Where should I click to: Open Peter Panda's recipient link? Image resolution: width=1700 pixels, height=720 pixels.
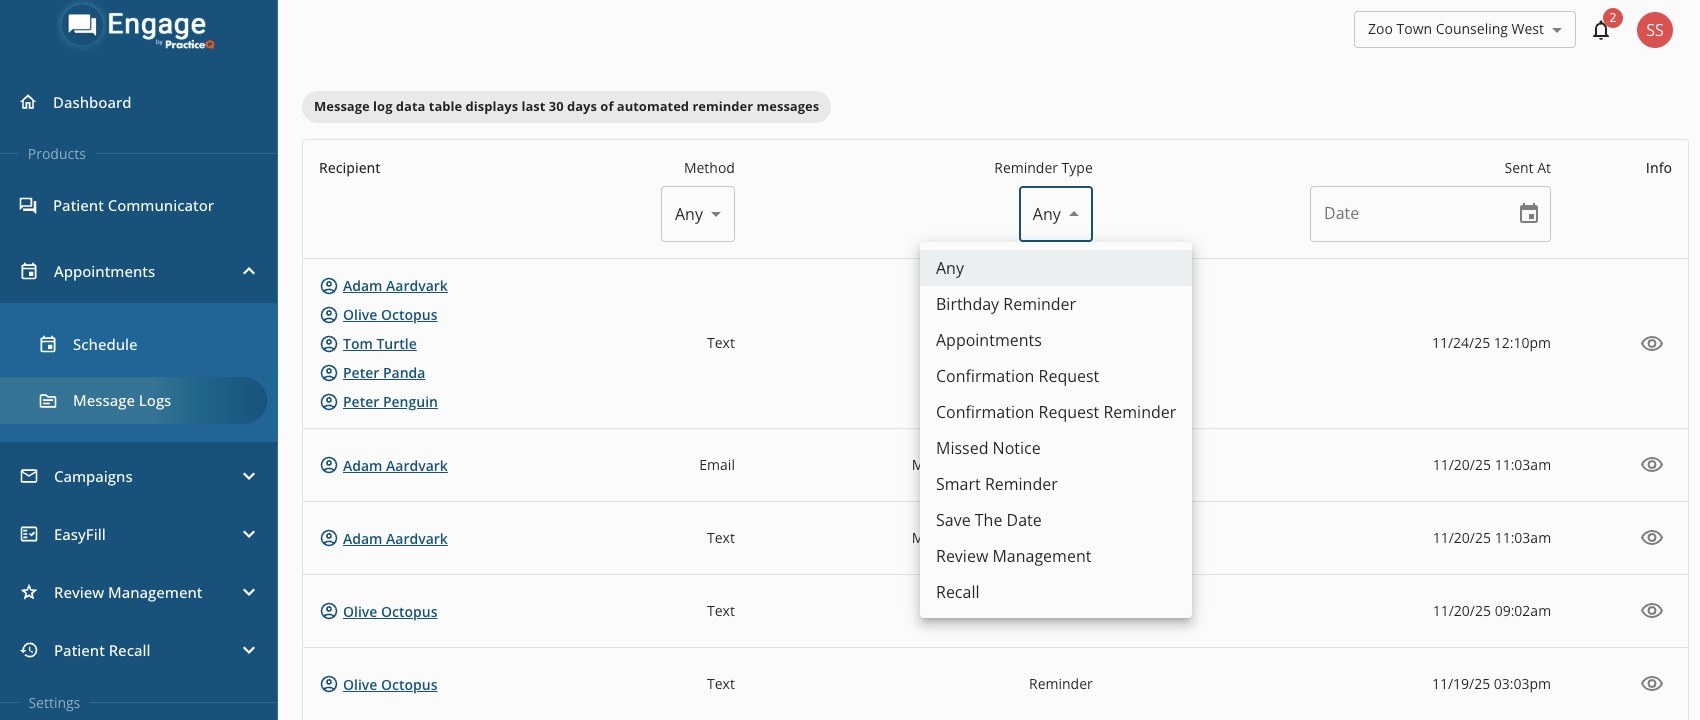[384, 373]
